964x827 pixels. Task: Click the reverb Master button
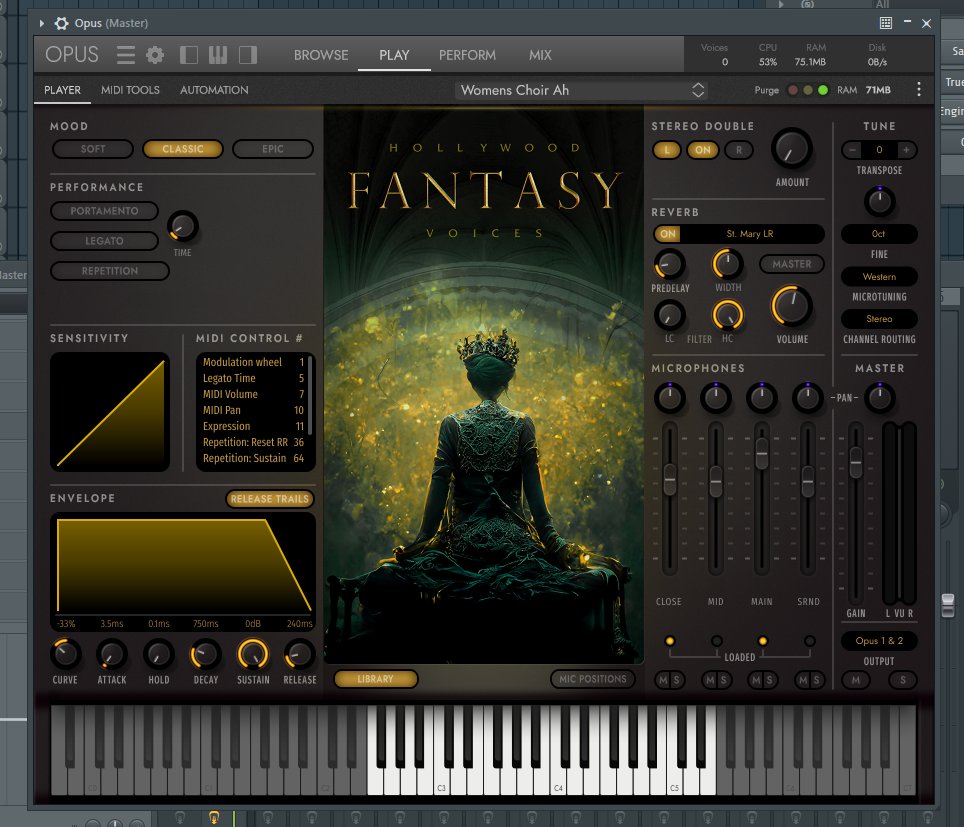point(792,264)
